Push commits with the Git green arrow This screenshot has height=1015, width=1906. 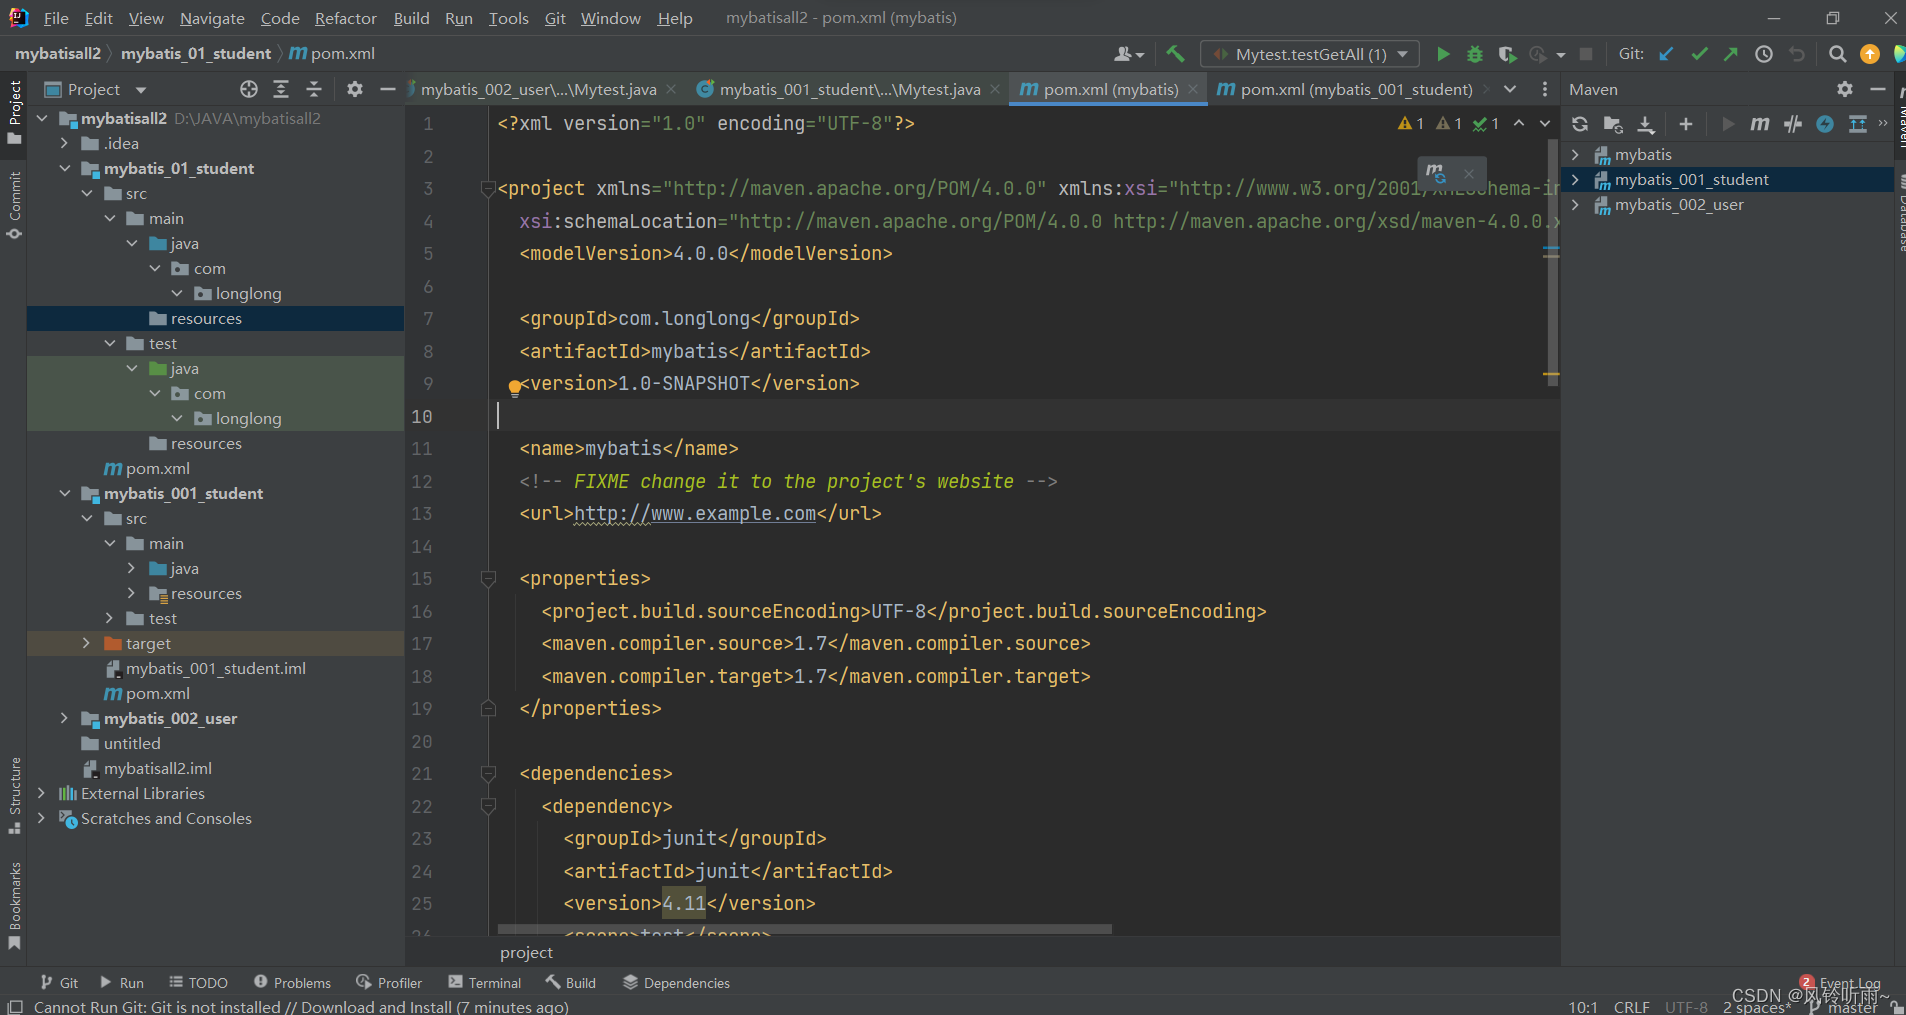click(1731, 54)
